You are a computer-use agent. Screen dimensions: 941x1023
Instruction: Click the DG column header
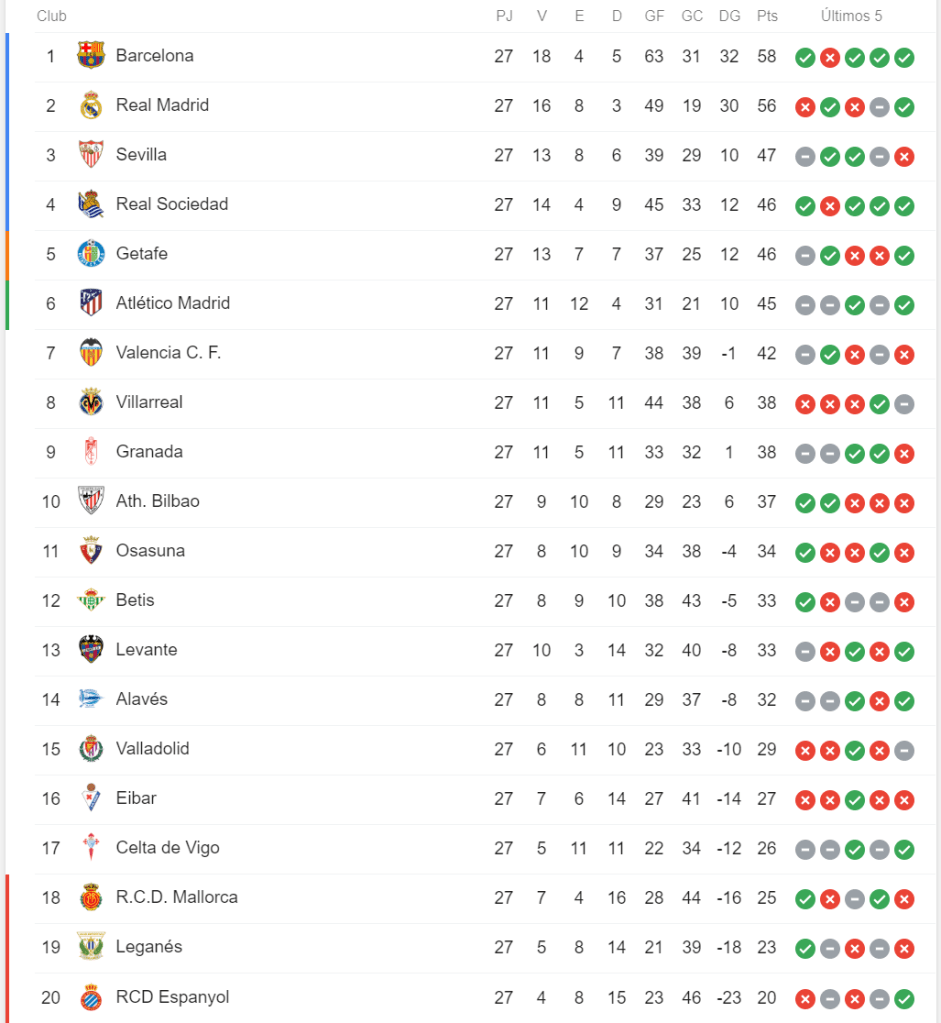click(729, 16)
